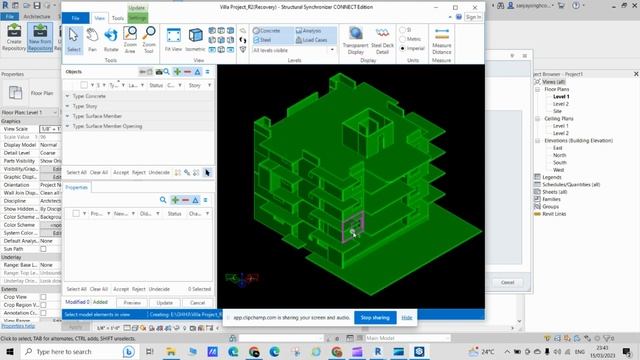The image size is (640, 360).
Task: Switch to Isometric view
Action: pyautogui.click(x=196, y=40)
